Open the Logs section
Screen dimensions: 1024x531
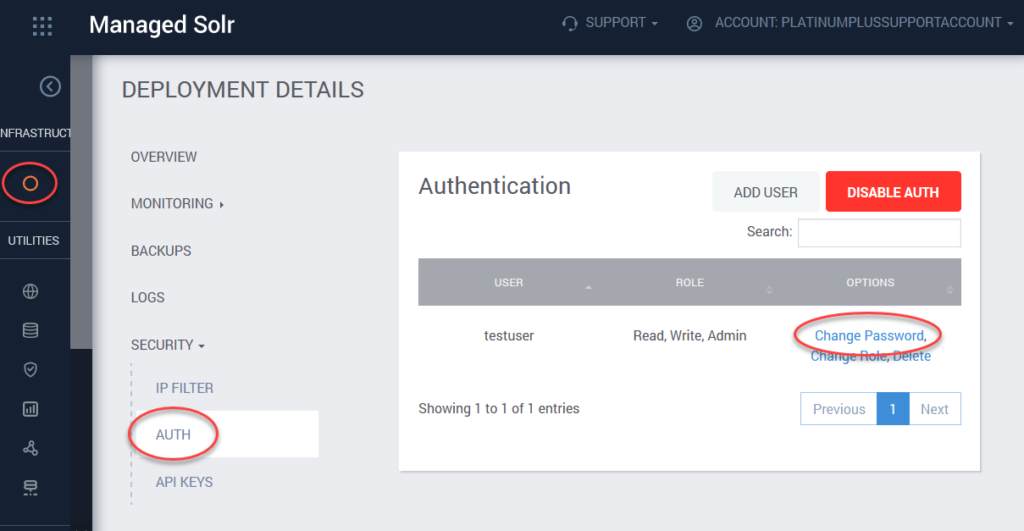[x=148, y=298]
